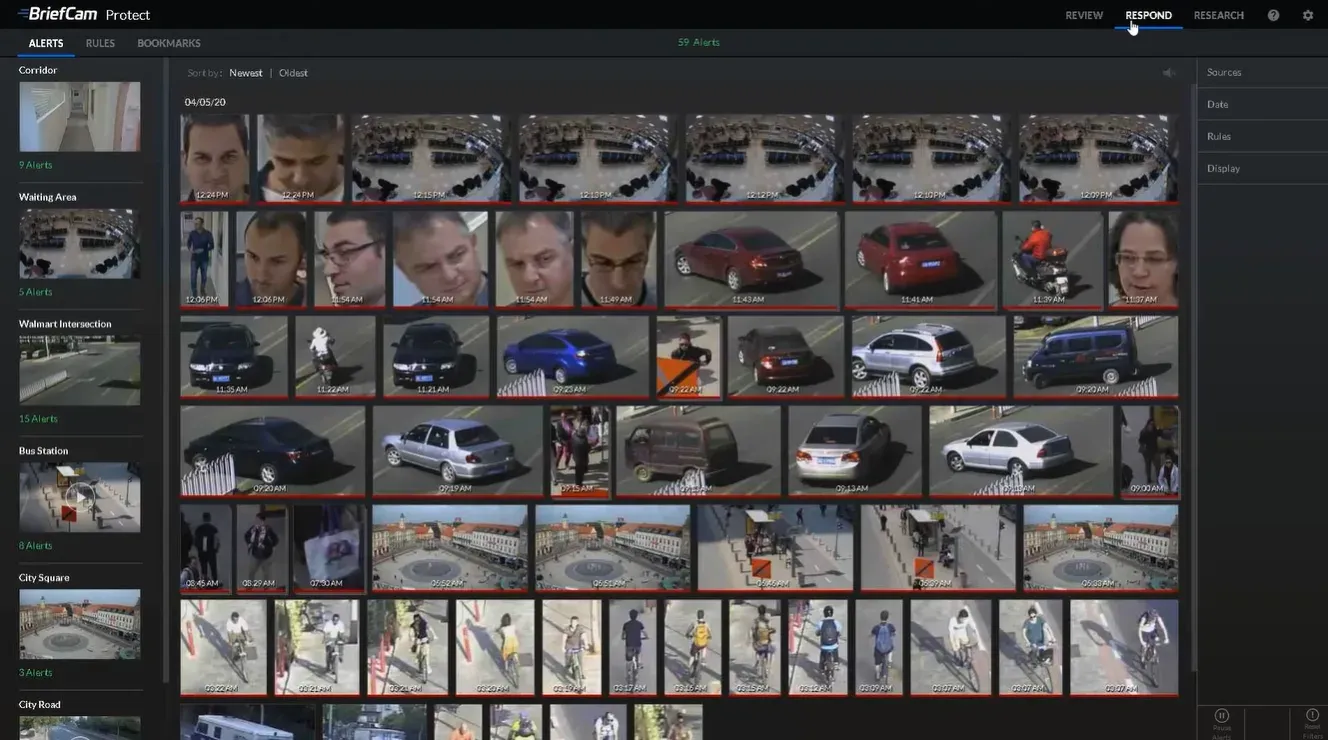Screen dimensions: 1328x740
Task: Click the '15 Alerts' text under Walmart Intersection
Action: click(38, 419)
